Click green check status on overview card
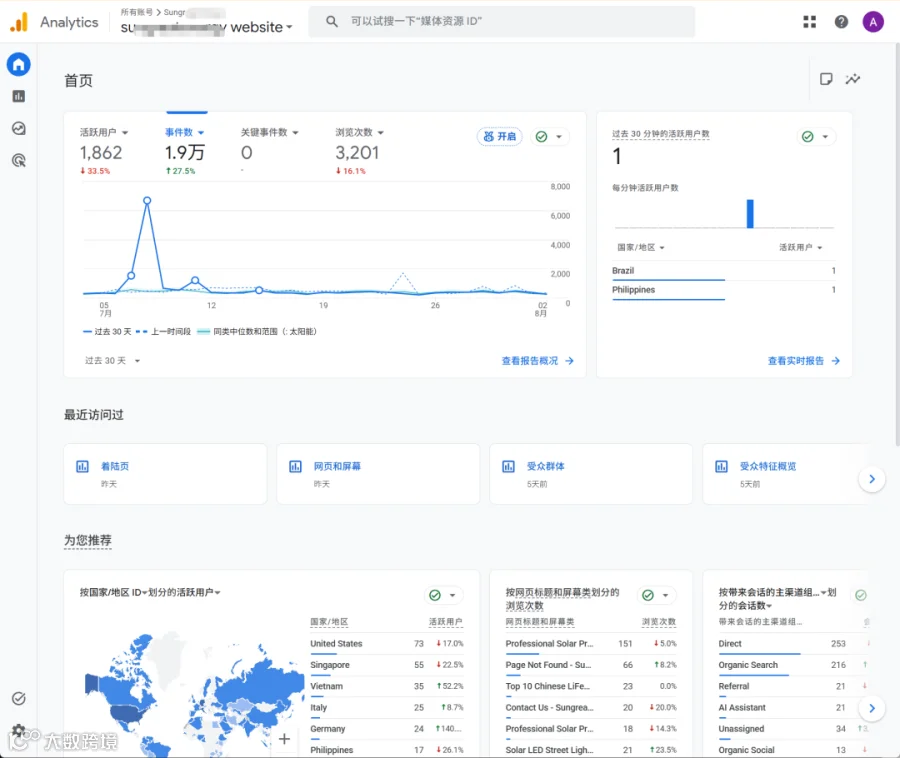Image resolution: width=900 pixels, height=758 pixels. pos(541,137)
